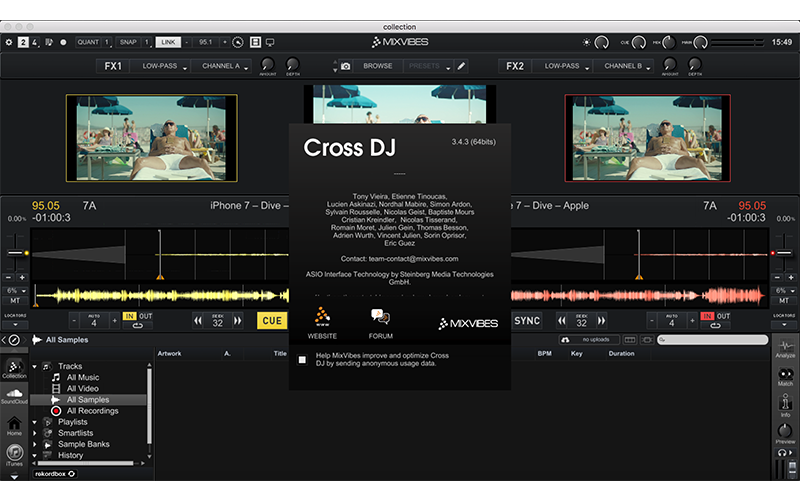The image size is (800, 500).
Task: Open the FX1 LOW-PASS effect dropdown
Action: click(160, 66)
